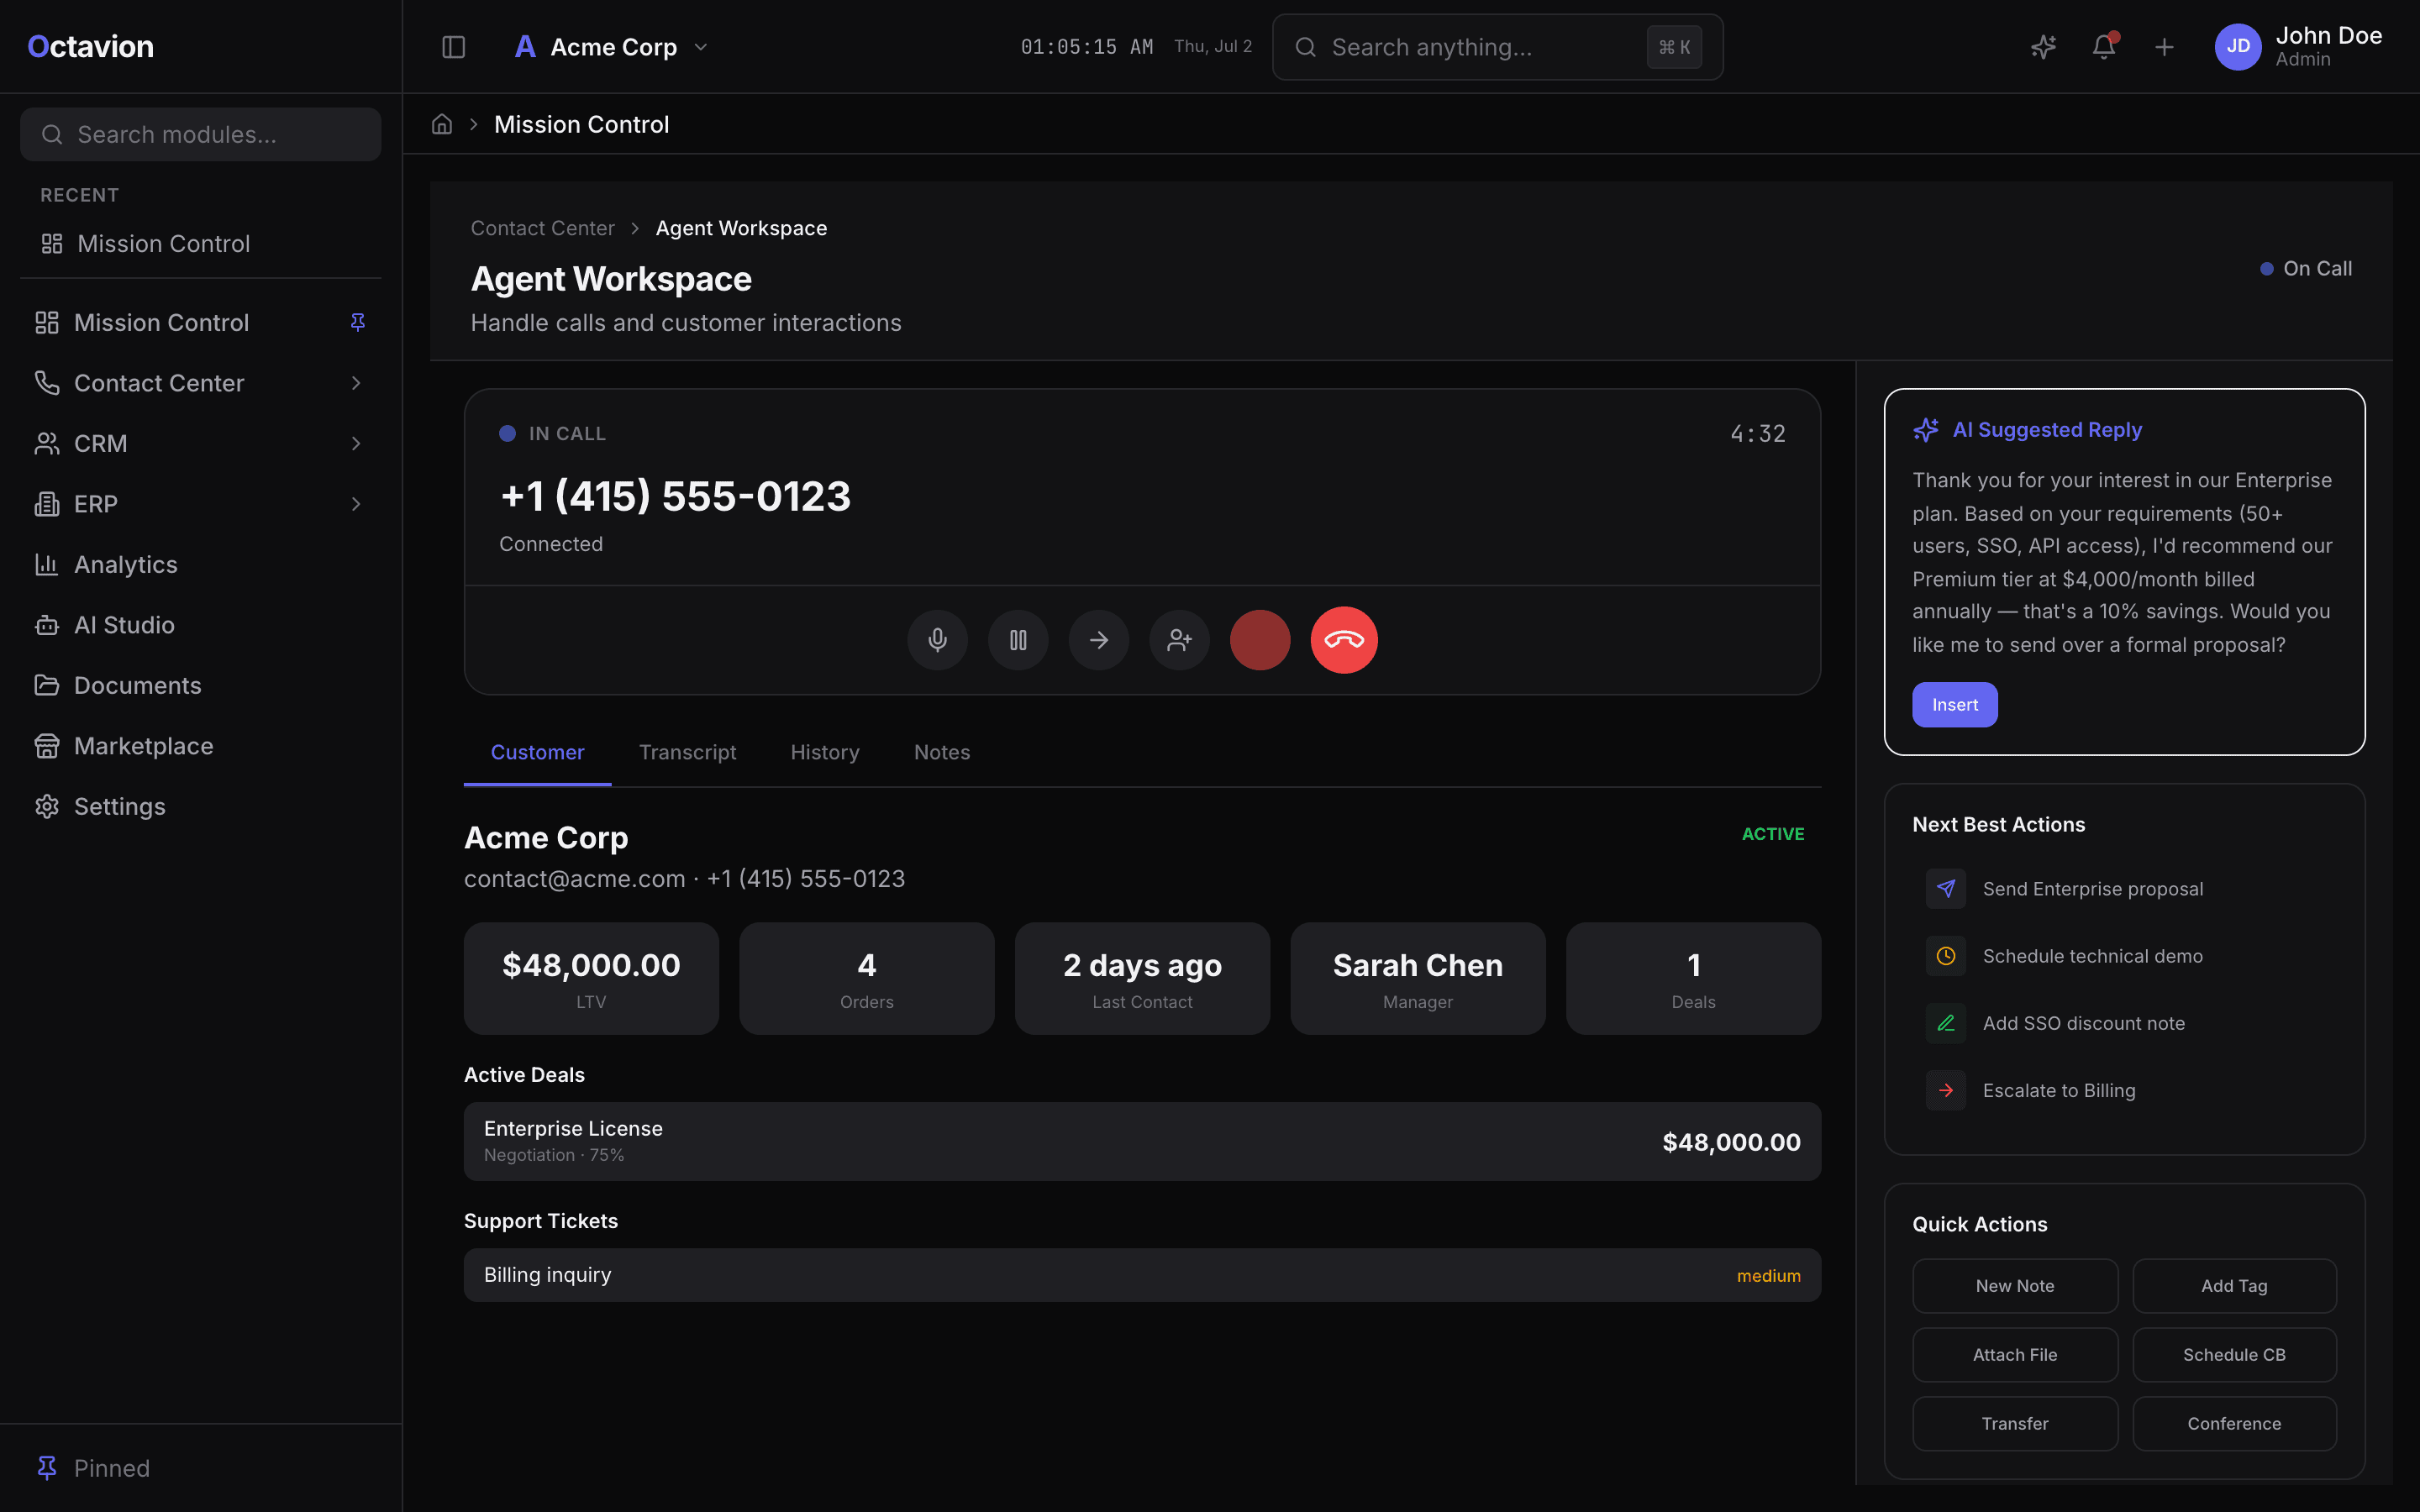Add a participant to the call

[x=1180, y=640]
